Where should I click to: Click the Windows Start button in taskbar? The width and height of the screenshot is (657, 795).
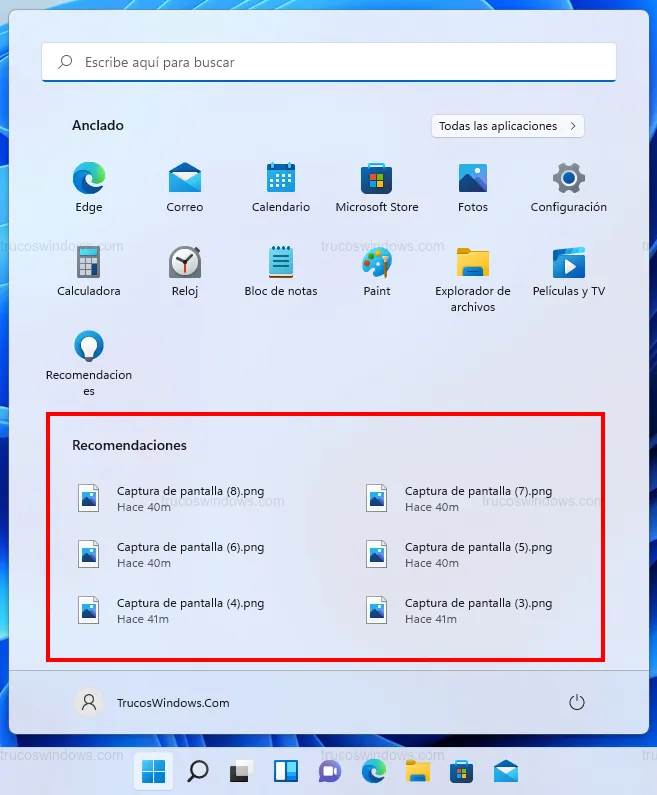click(154, 771)
